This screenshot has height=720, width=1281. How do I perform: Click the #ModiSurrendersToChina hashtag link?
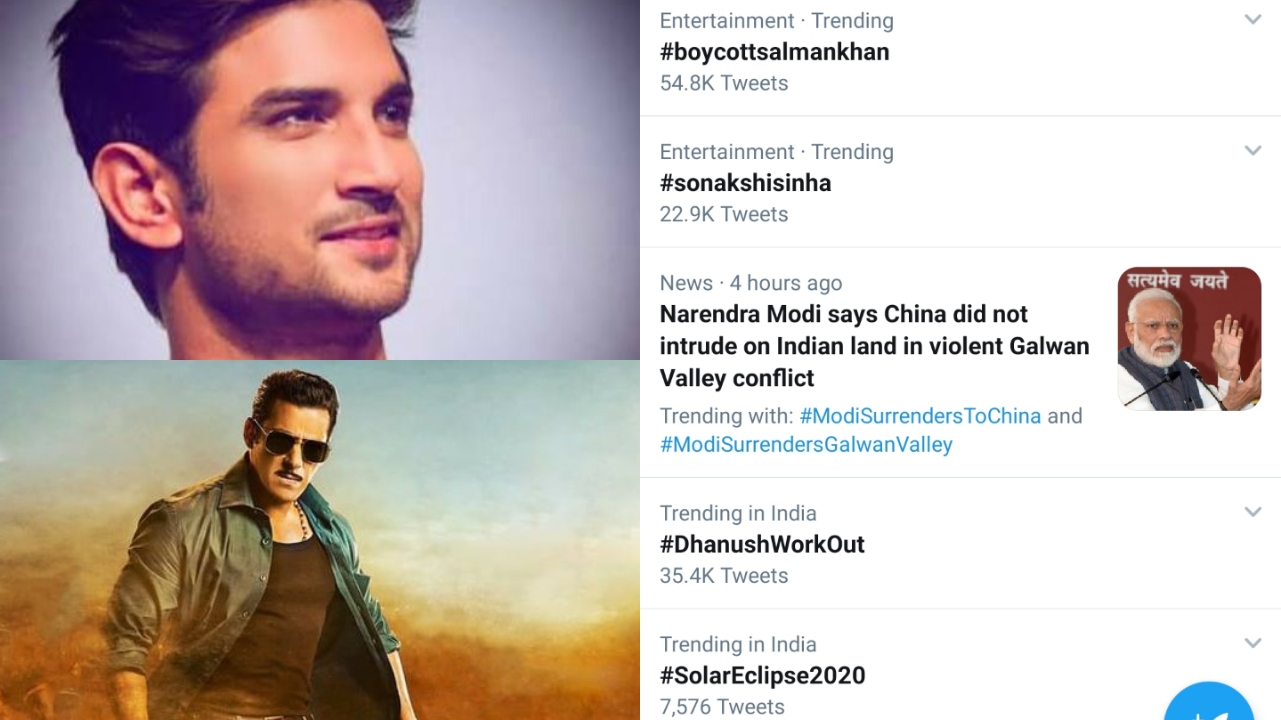(920, 416)
